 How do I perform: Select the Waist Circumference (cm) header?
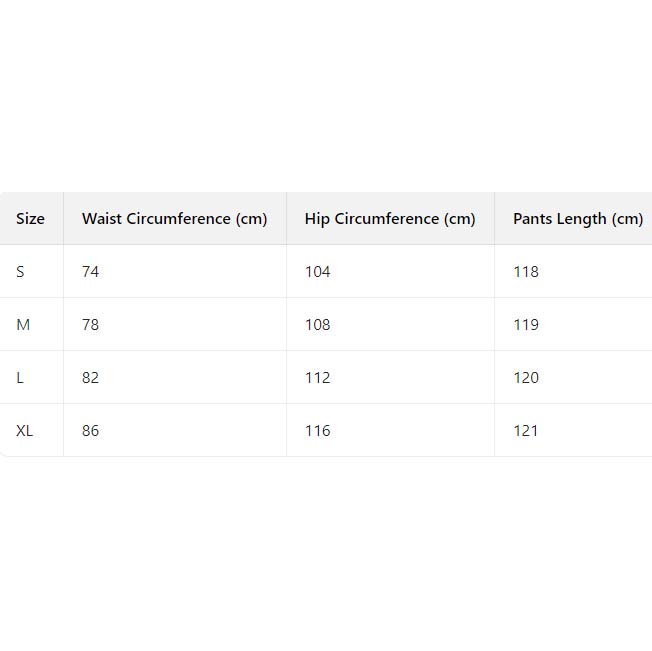[174, 219]
